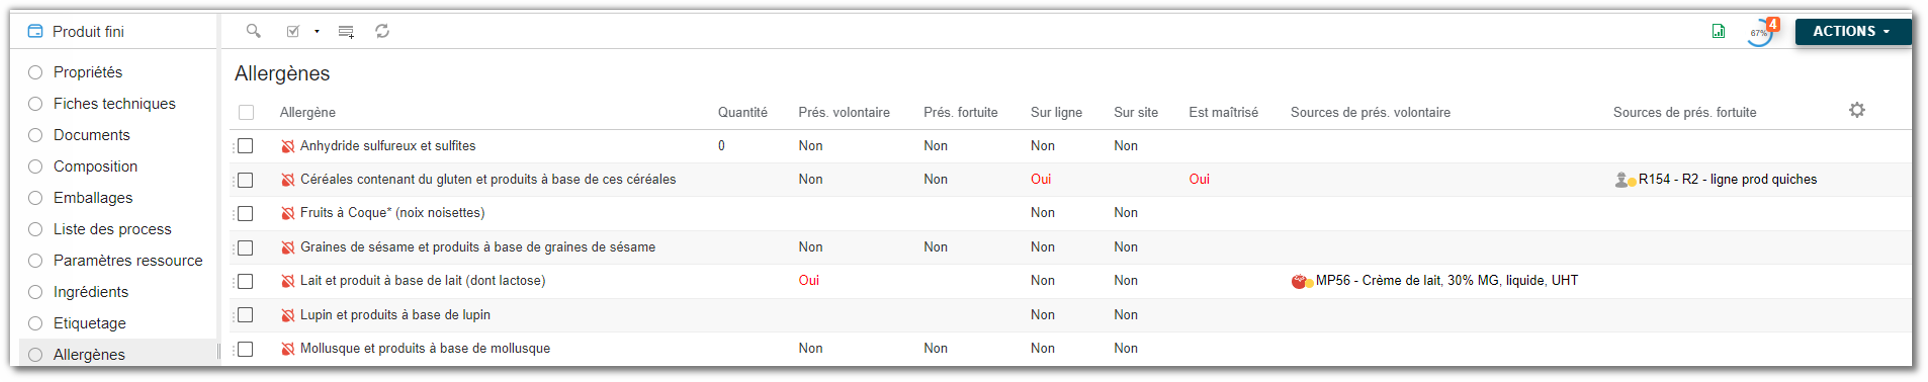Screen dimensions: 1928x382
Task: Open the Composition section in sidebar
Action: coord(95,166)
